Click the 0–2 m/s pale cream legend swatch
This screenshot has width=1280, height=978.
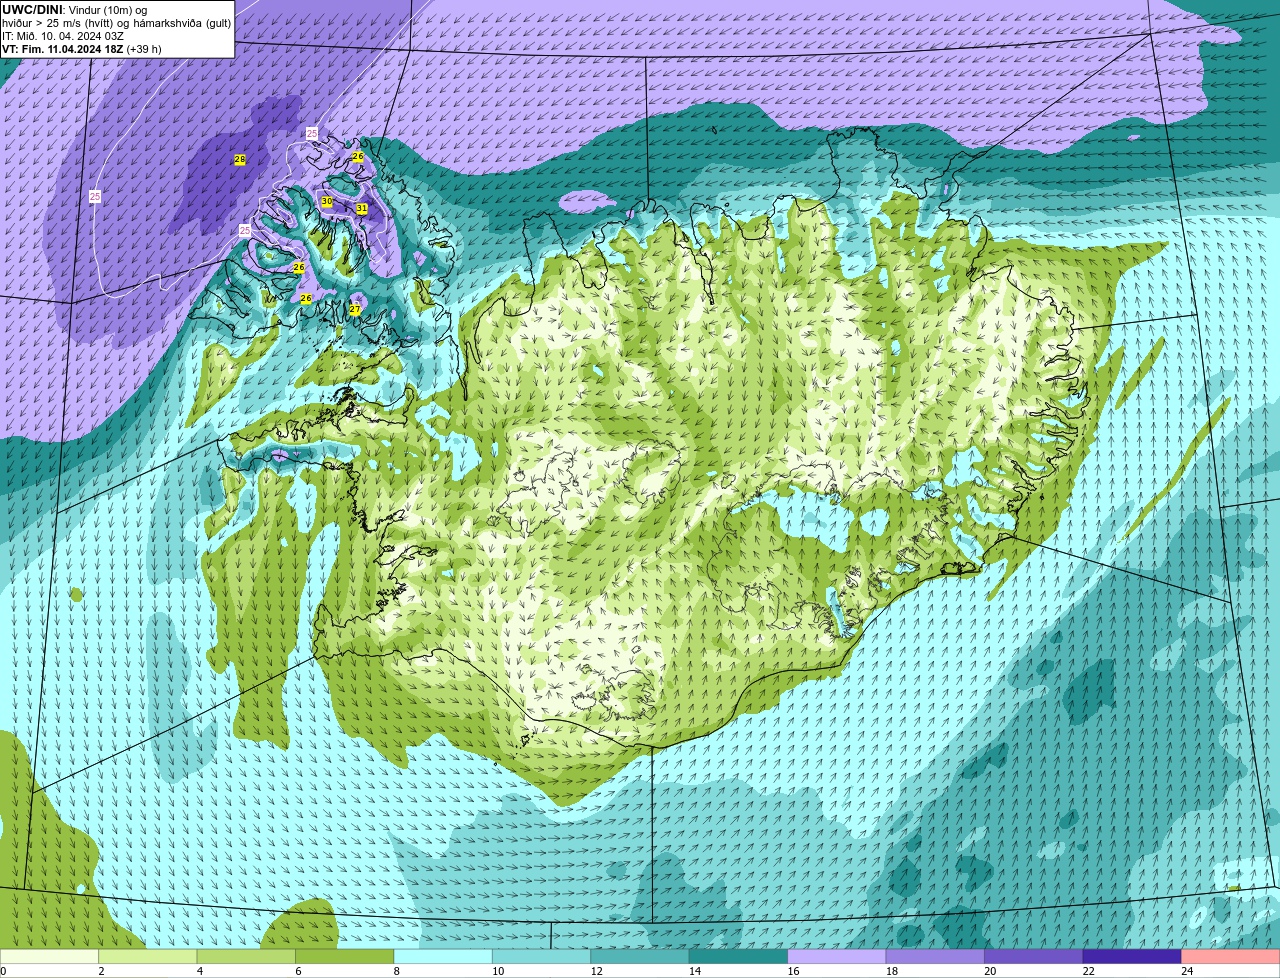(49, 956)
